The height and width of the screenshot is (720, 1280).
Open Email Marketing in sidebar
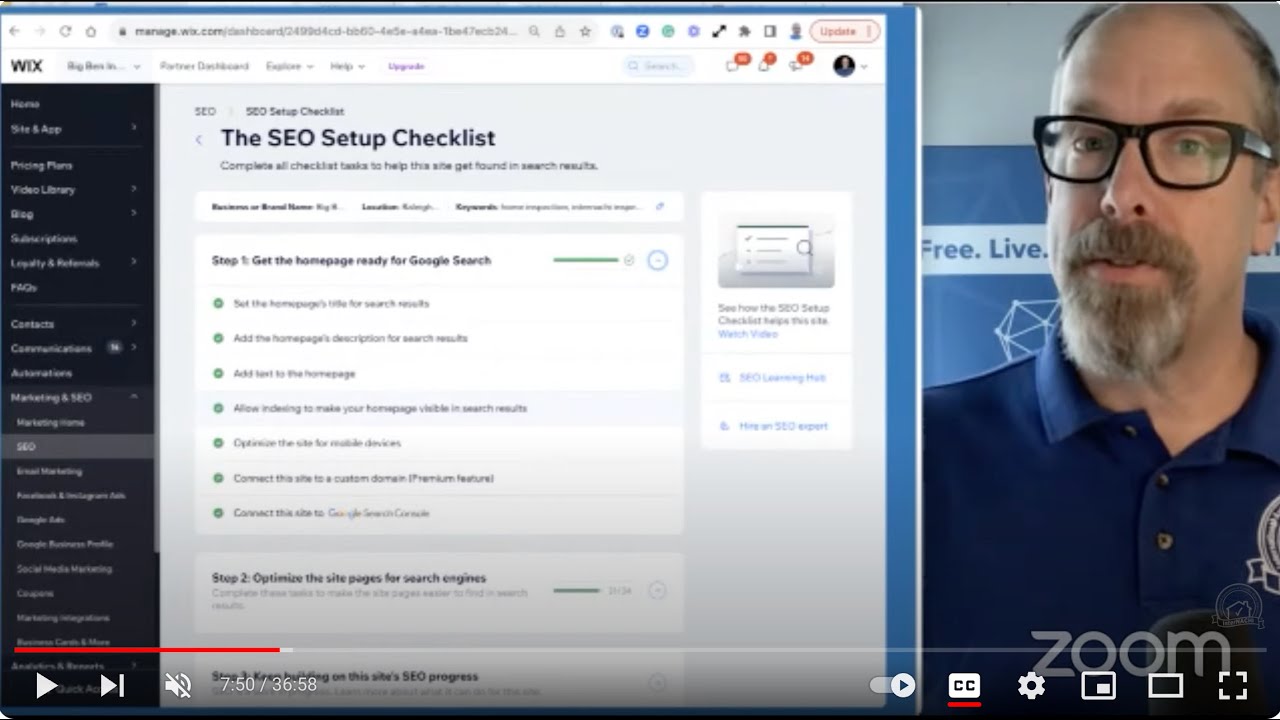tap(49, 471)
